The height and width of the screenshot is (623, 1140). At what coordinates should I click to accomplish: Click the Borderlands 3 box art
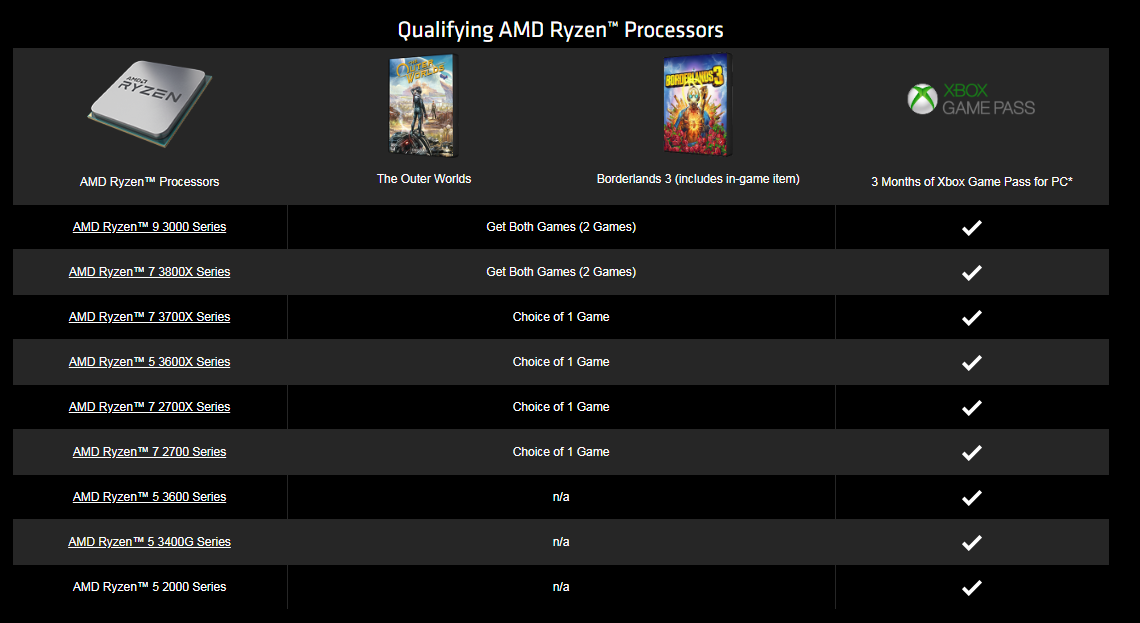coord(697,105)
